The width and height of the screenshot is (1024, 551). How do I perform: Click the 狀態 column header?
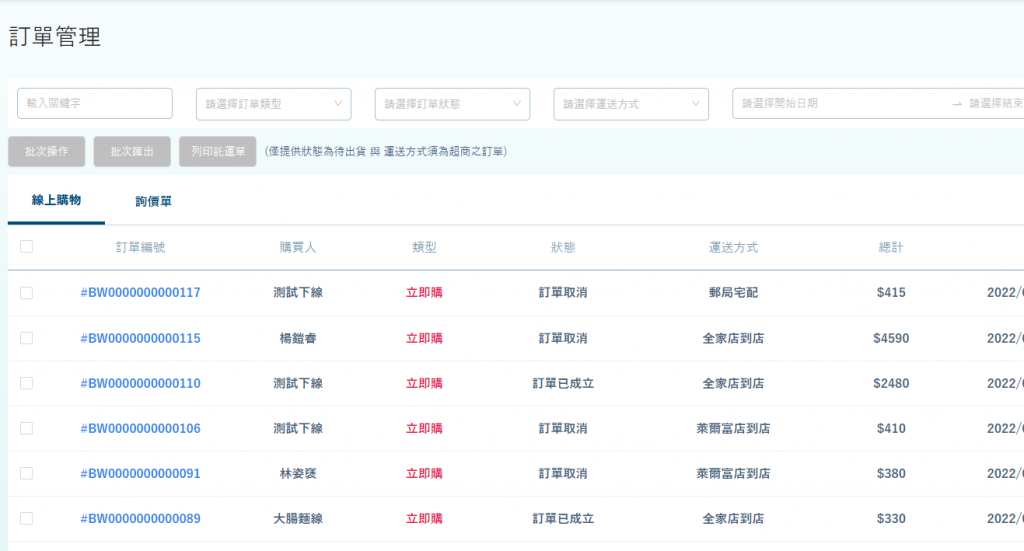point(563,247)
